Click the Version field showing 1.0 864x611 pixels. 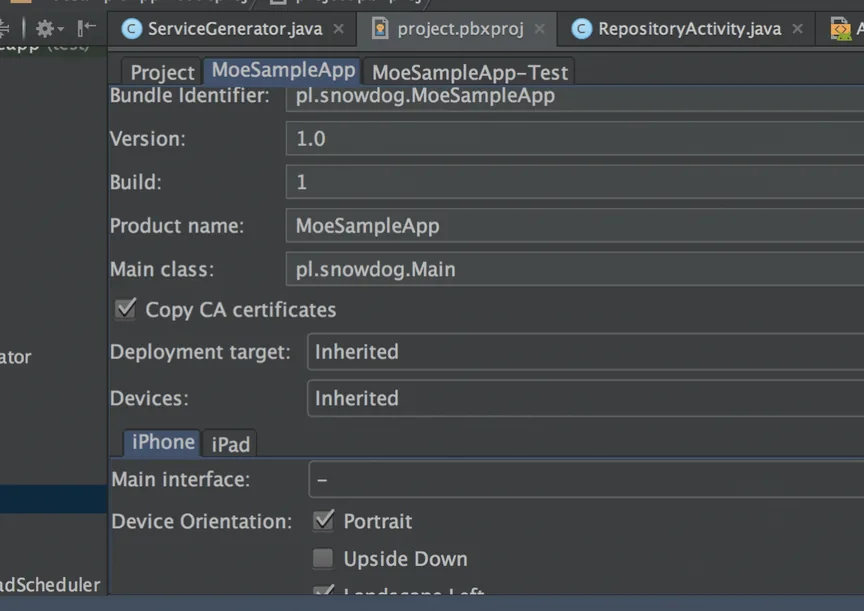tap(575, 139)
